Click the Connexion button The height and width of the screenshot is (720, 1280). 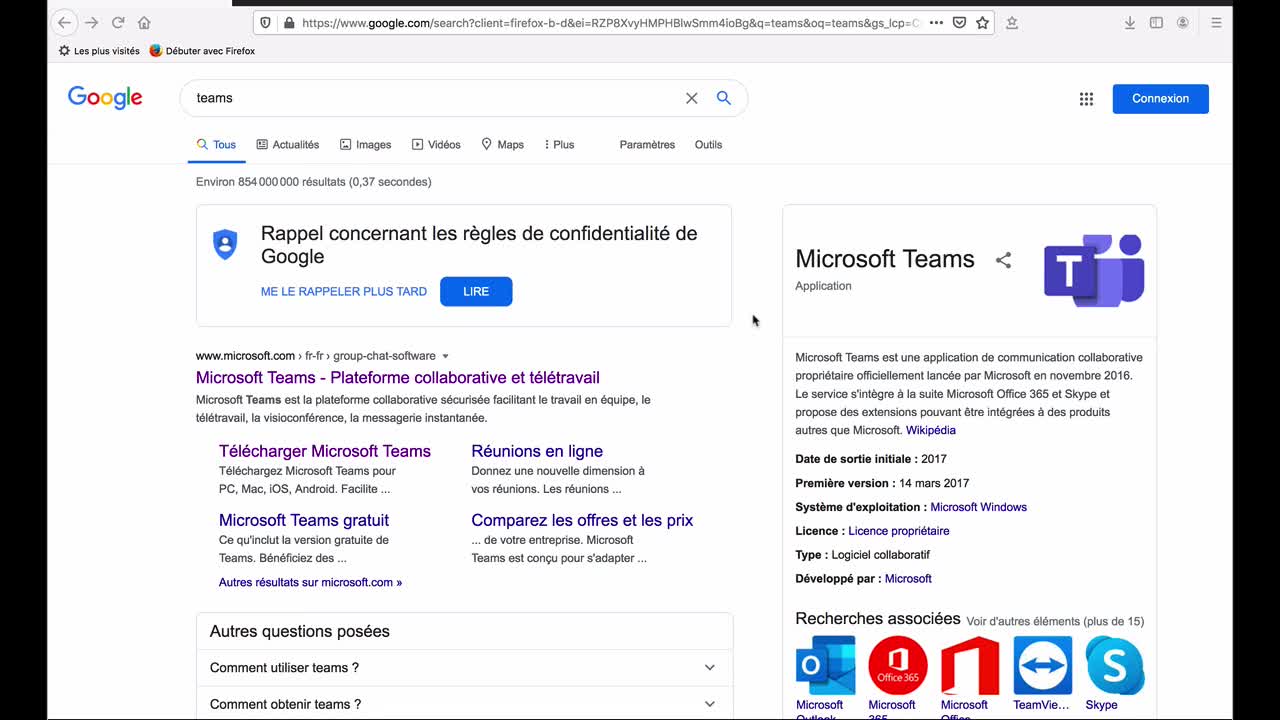click(1160, 99)
